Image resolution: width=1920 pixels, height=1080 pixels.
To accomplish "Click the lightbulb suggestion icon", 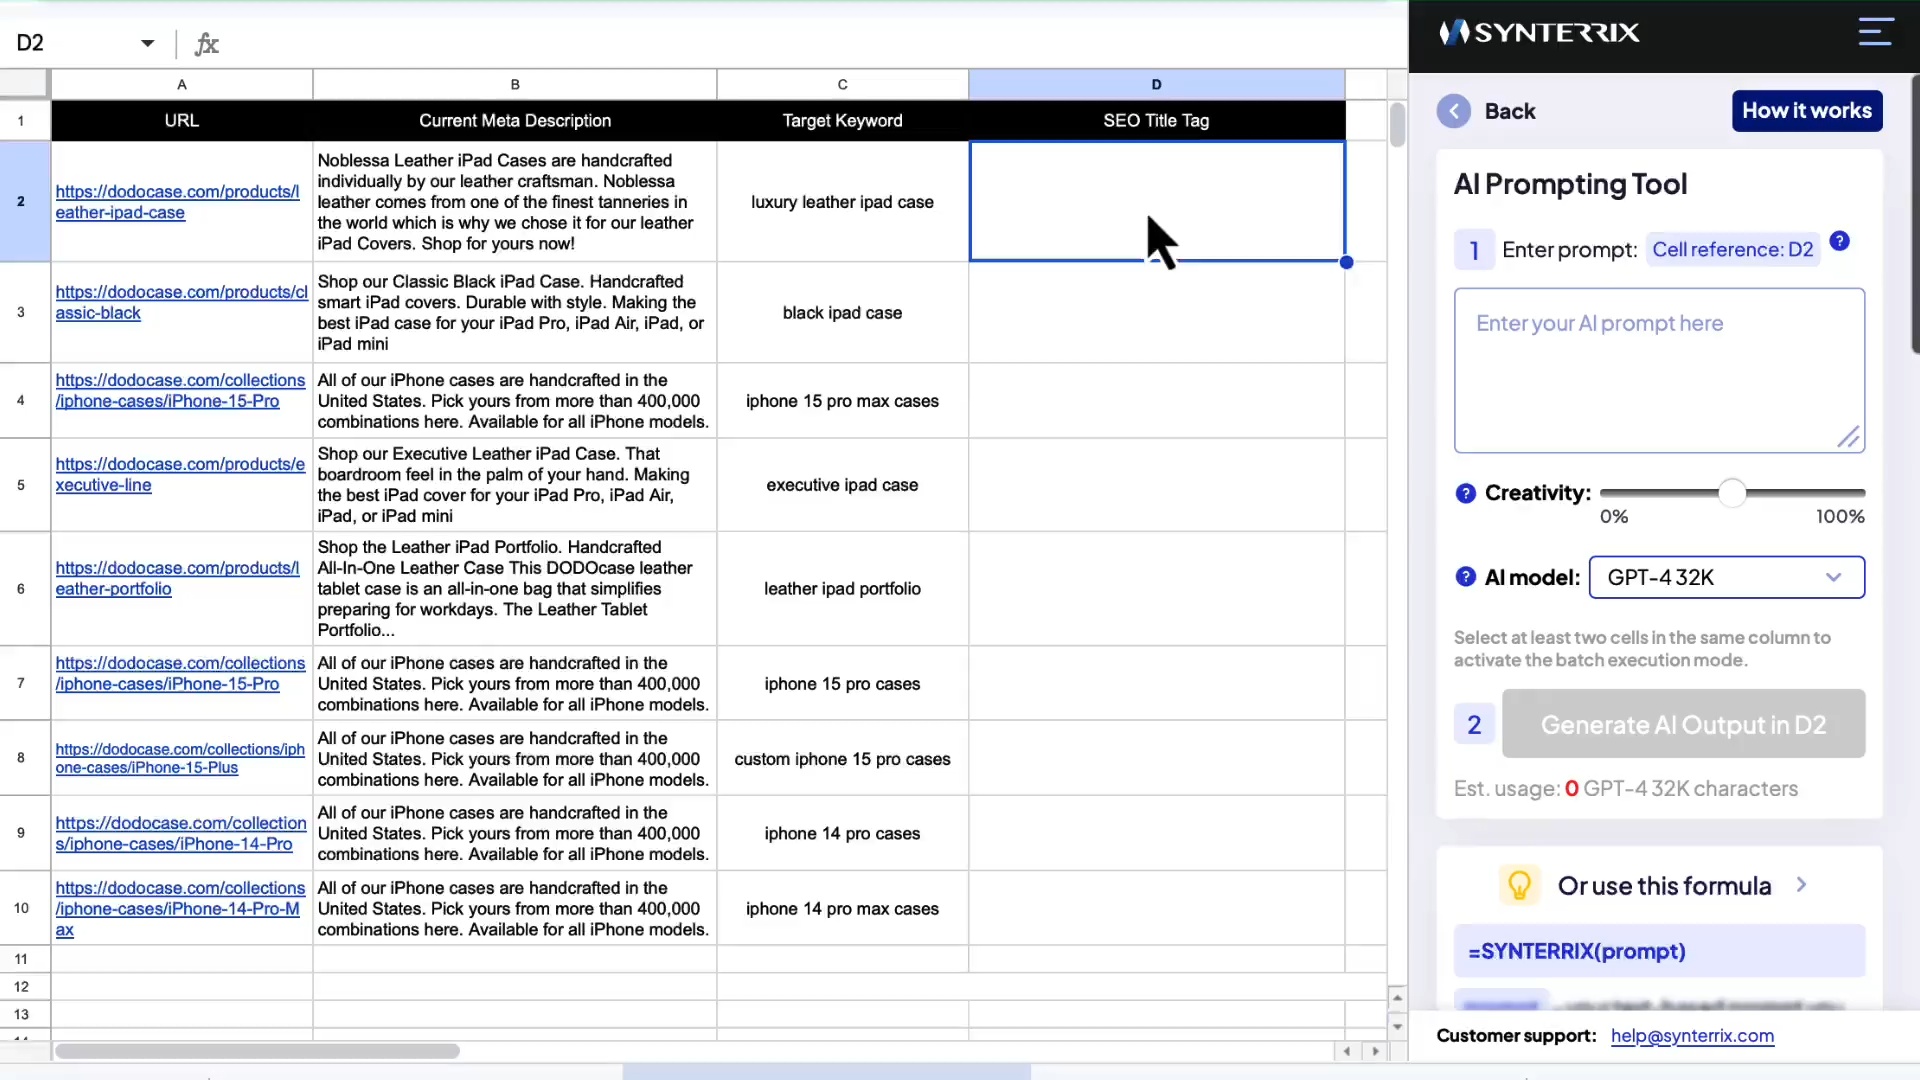I will (x=1518, y=885).
